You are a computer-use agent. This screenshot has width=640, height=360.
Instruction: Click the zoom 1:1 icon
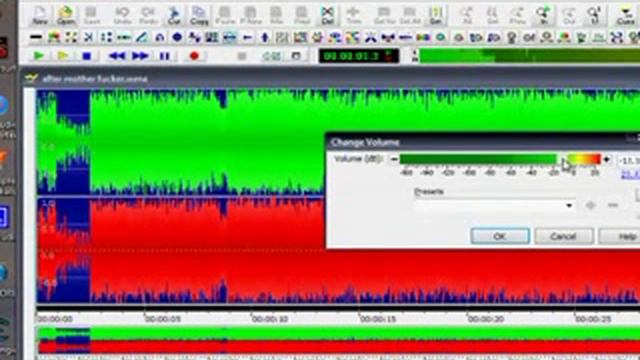[x=595, y=16]
